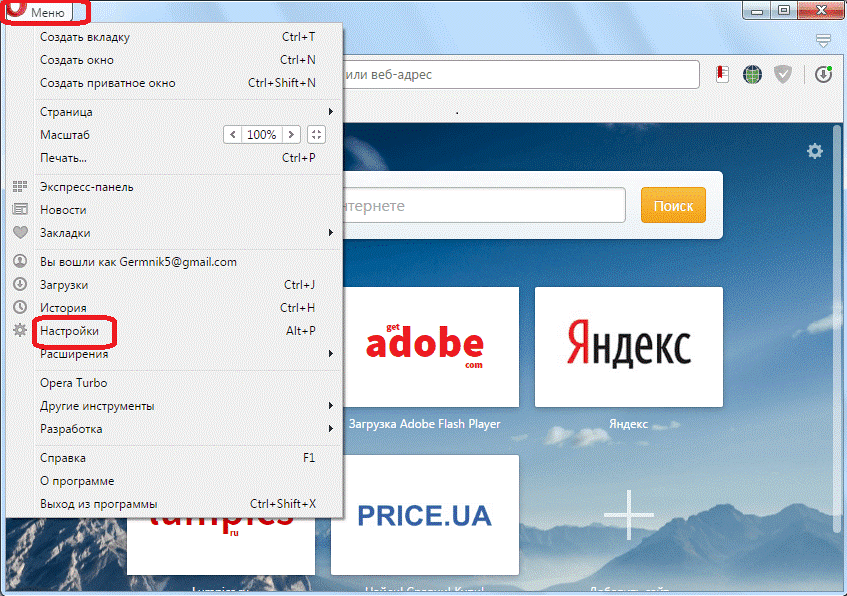Click the gray shield icon in toolbar
Viewport: 847px width, 596px height.
pos(784,75)
